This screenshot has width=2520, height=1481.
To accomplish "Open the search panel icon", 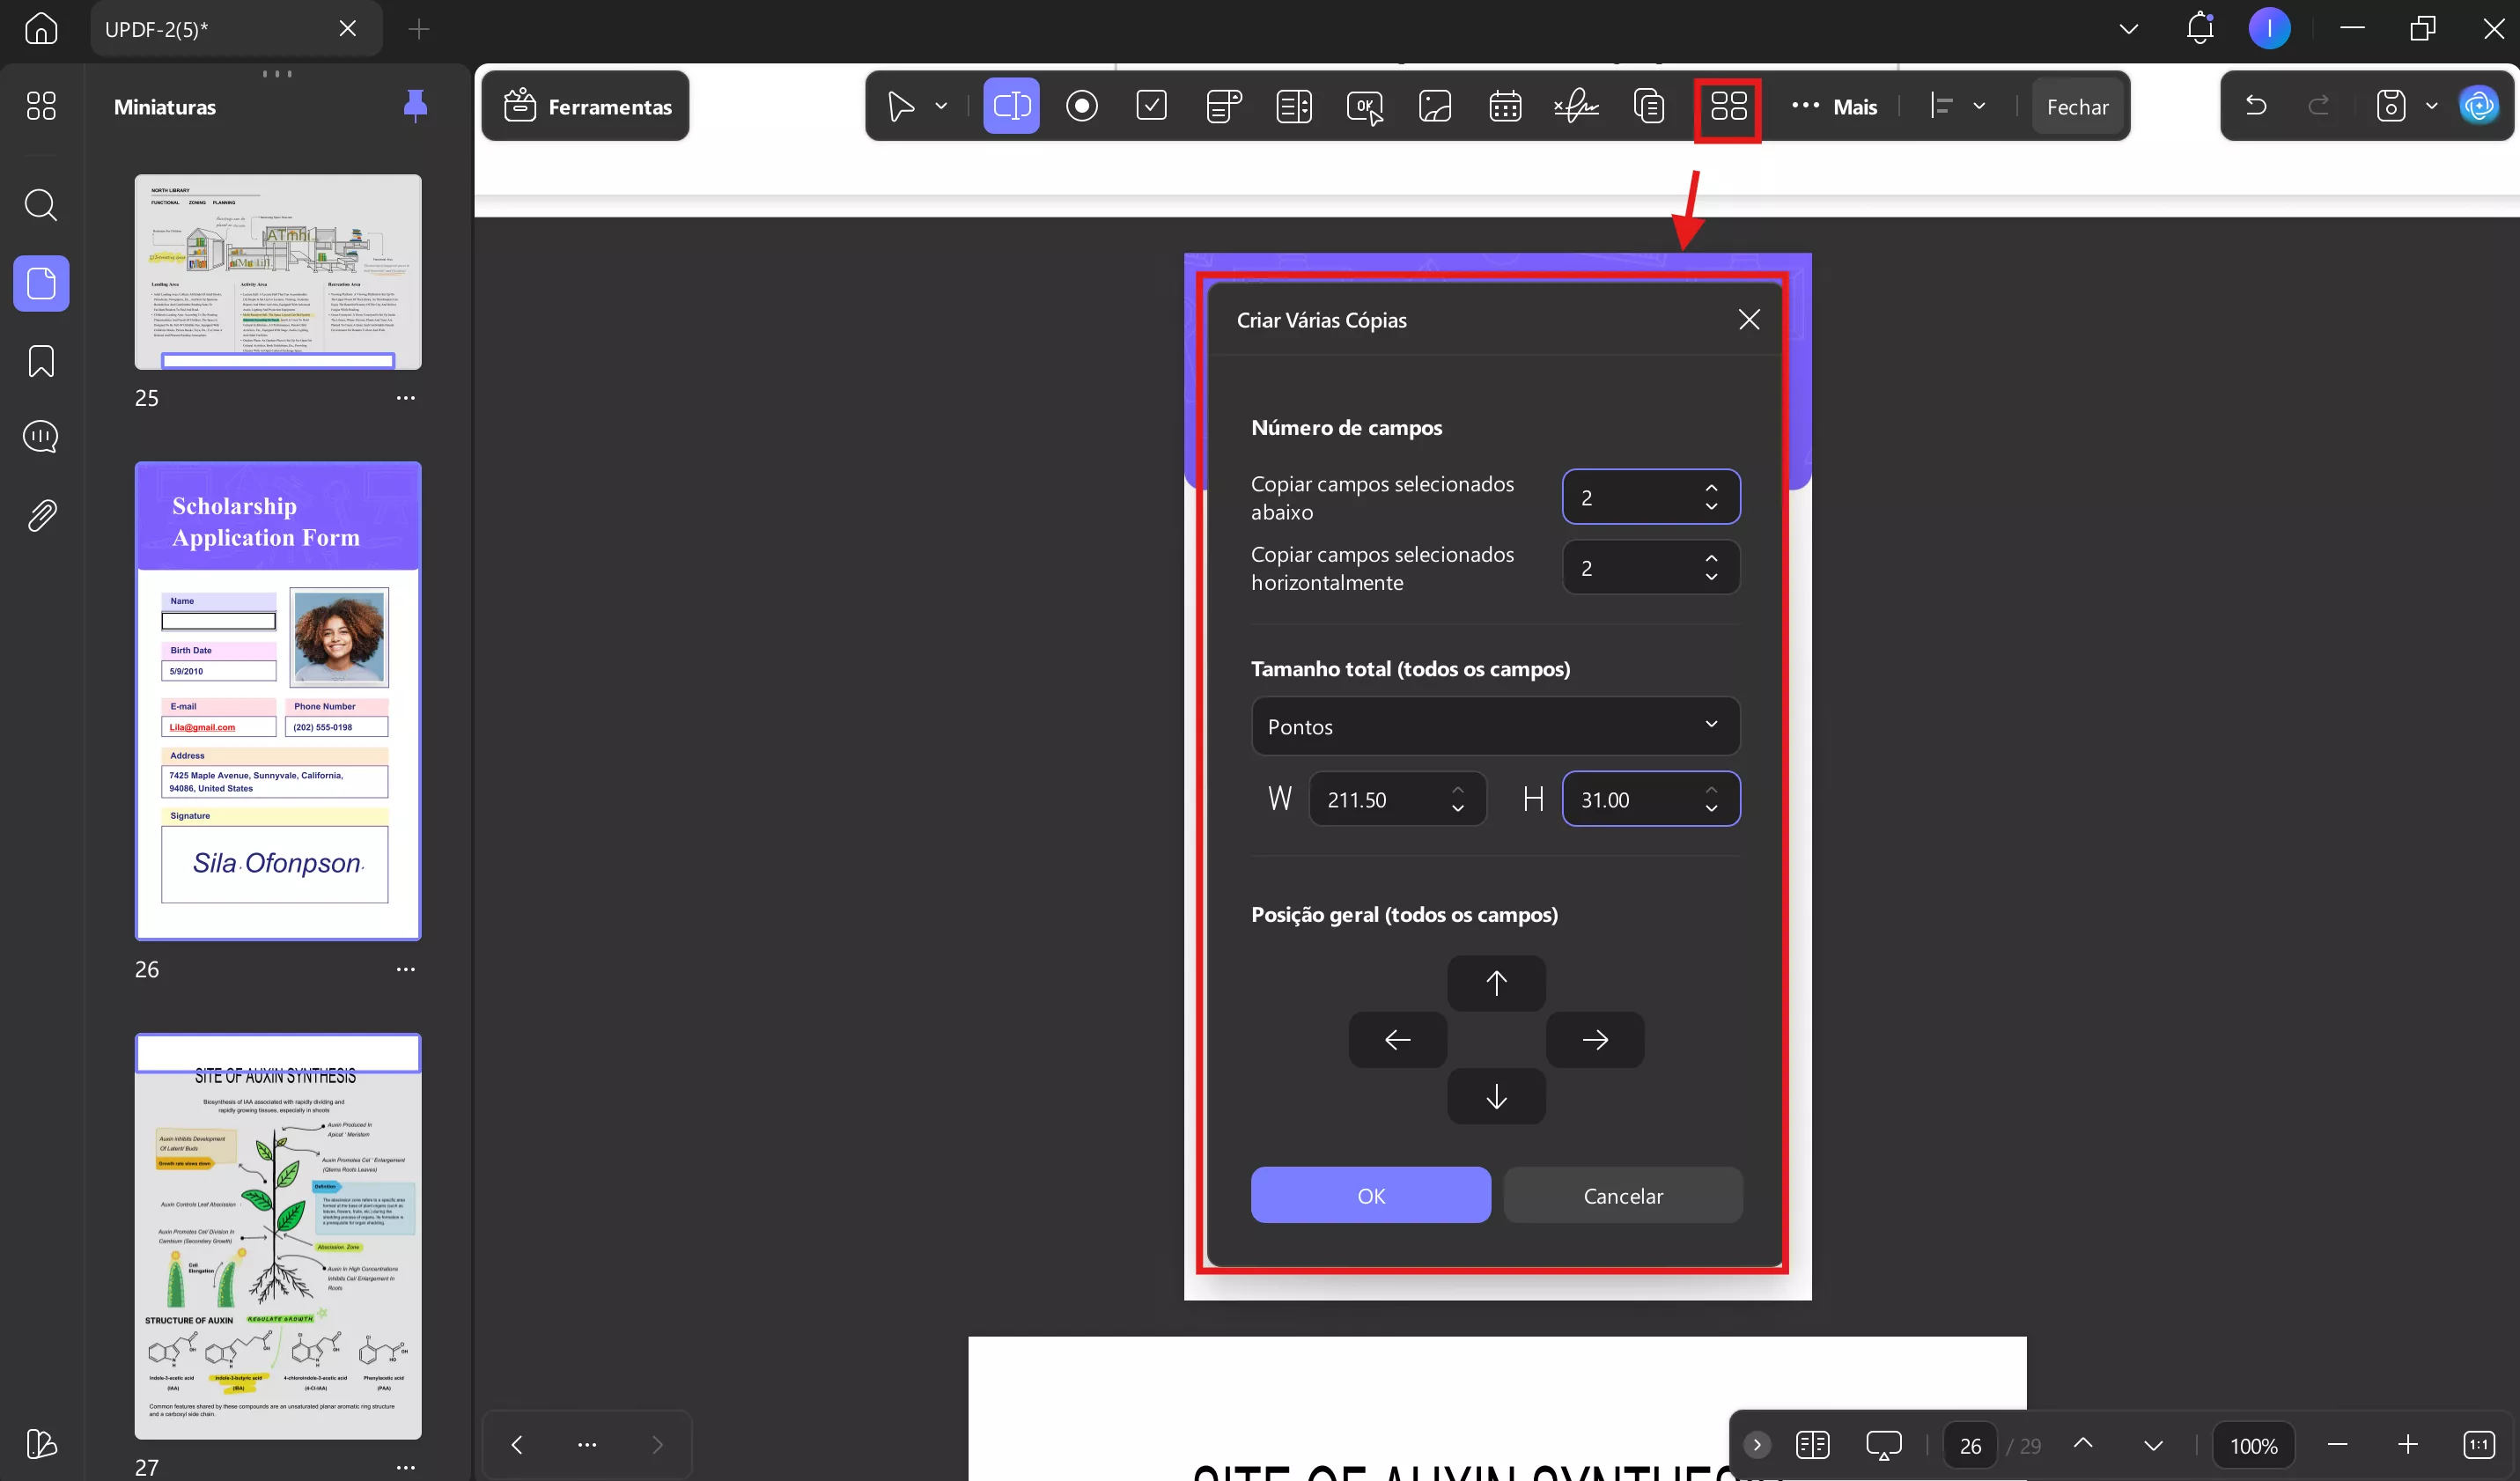I will point(41,205).
